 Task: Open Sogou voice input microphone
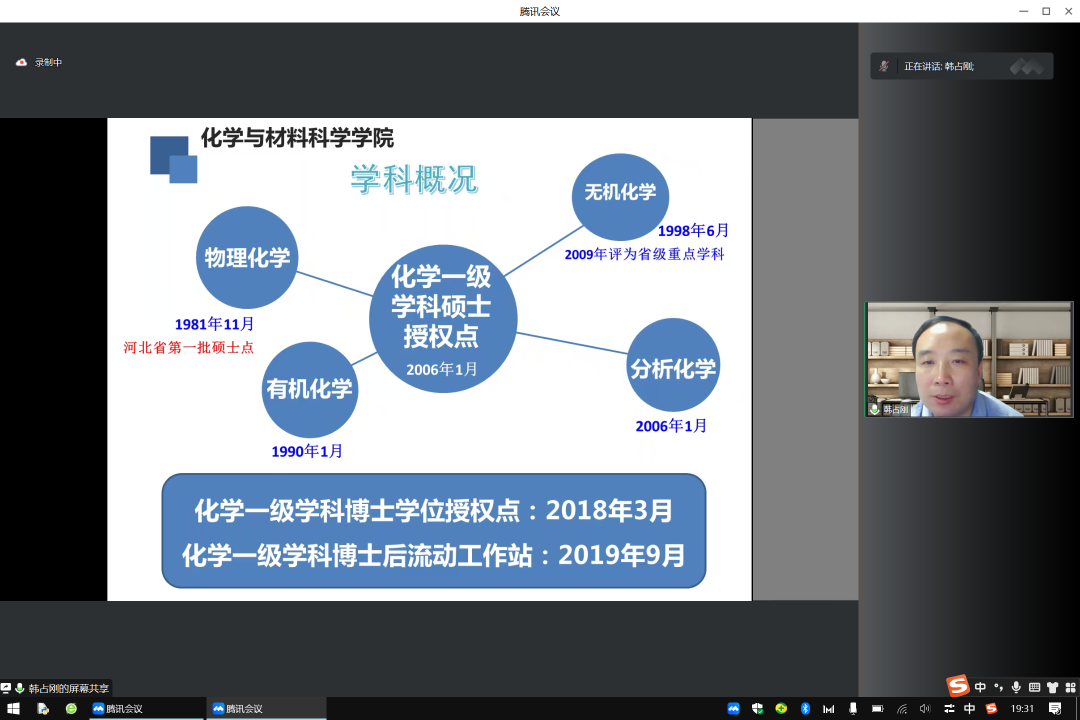[x=1016, y=687]
